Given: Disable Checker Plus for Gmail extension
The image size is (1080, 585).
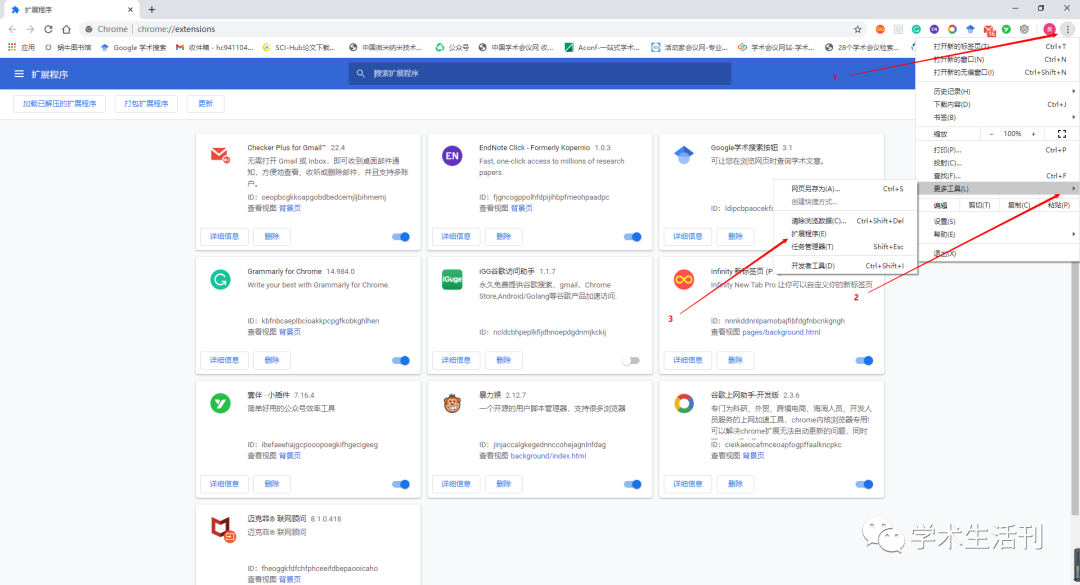Looking at the screenshot, I should tap(401, 236).
